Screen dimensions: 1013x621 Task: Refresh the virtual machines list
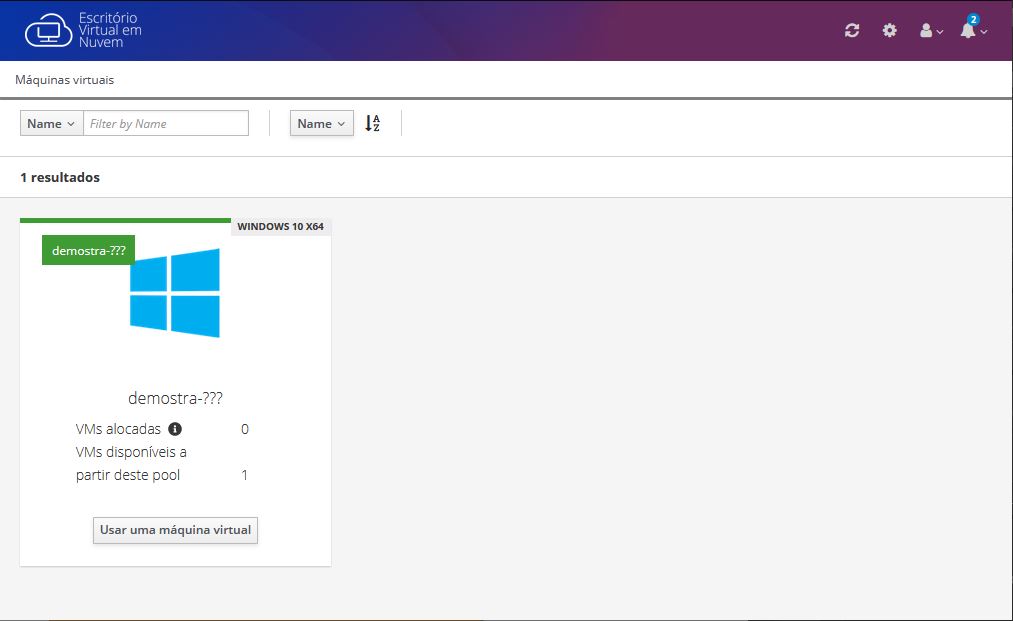point(852,31)
